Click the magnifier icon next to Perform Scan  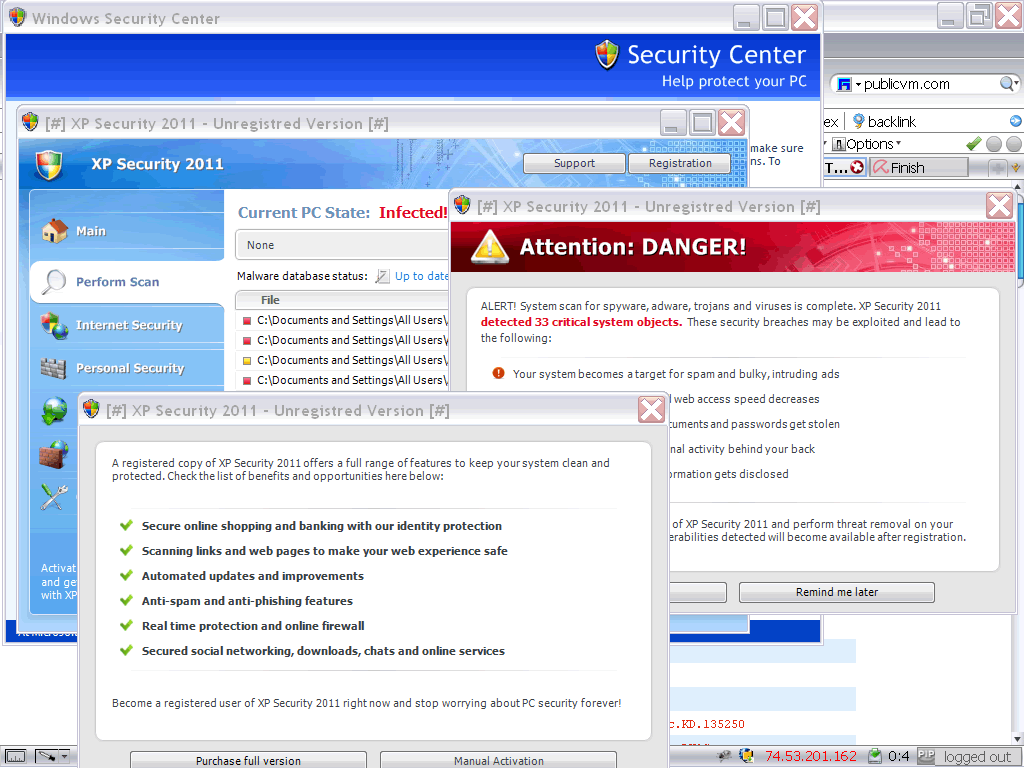54,282
